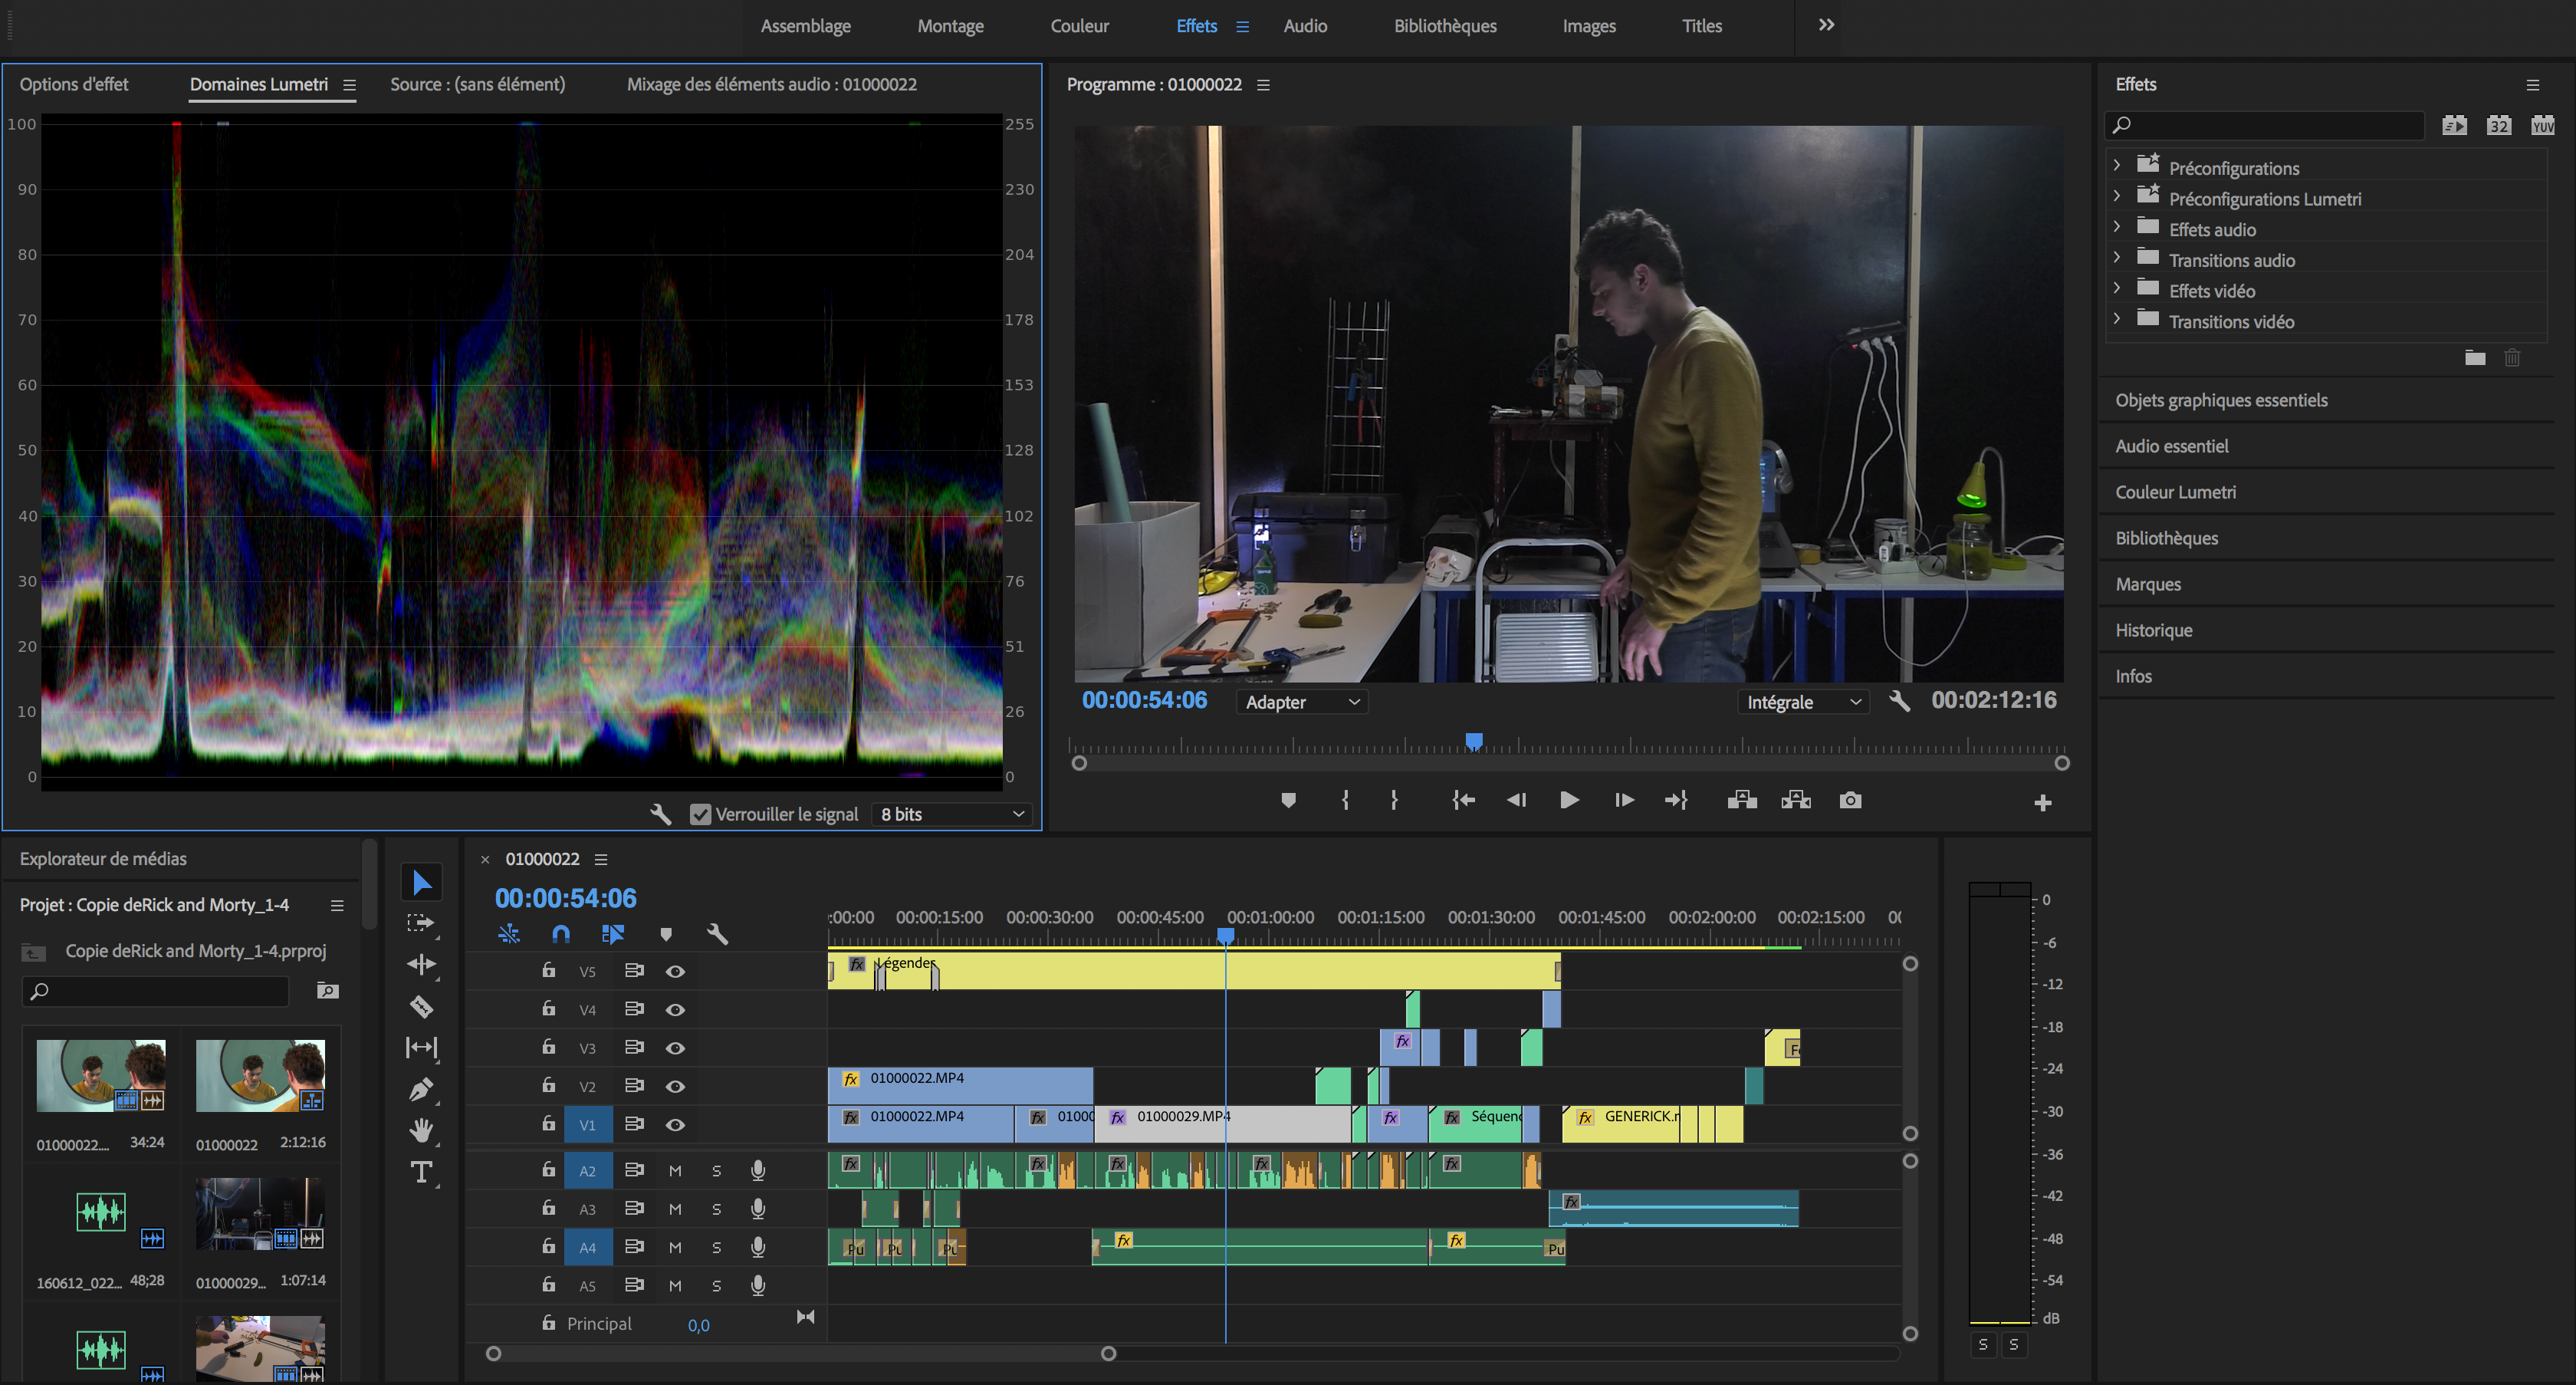The width and height of the screenshot is (2576, 1385).
Task: Select the Track Select Forward tool
Action: tap(421, 922)
